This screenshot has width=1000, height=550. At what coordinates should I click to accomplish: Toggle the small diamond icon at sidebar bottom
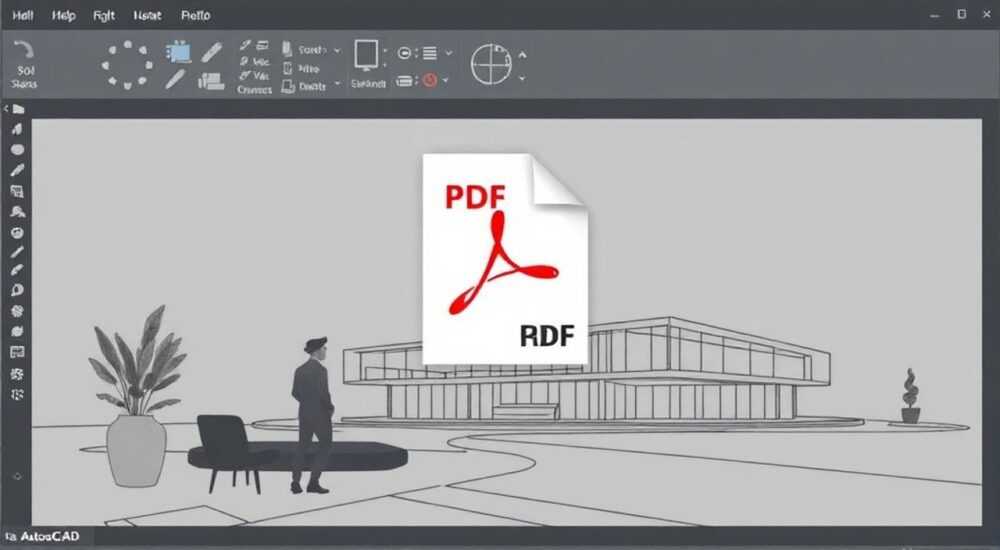[17, 476]
